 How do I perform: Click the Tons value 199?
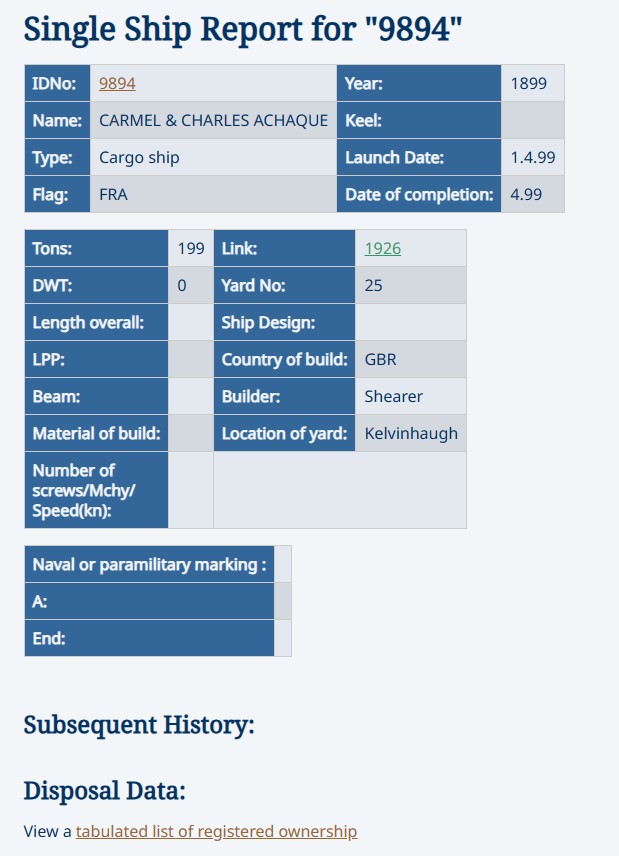tap(191, 248)
